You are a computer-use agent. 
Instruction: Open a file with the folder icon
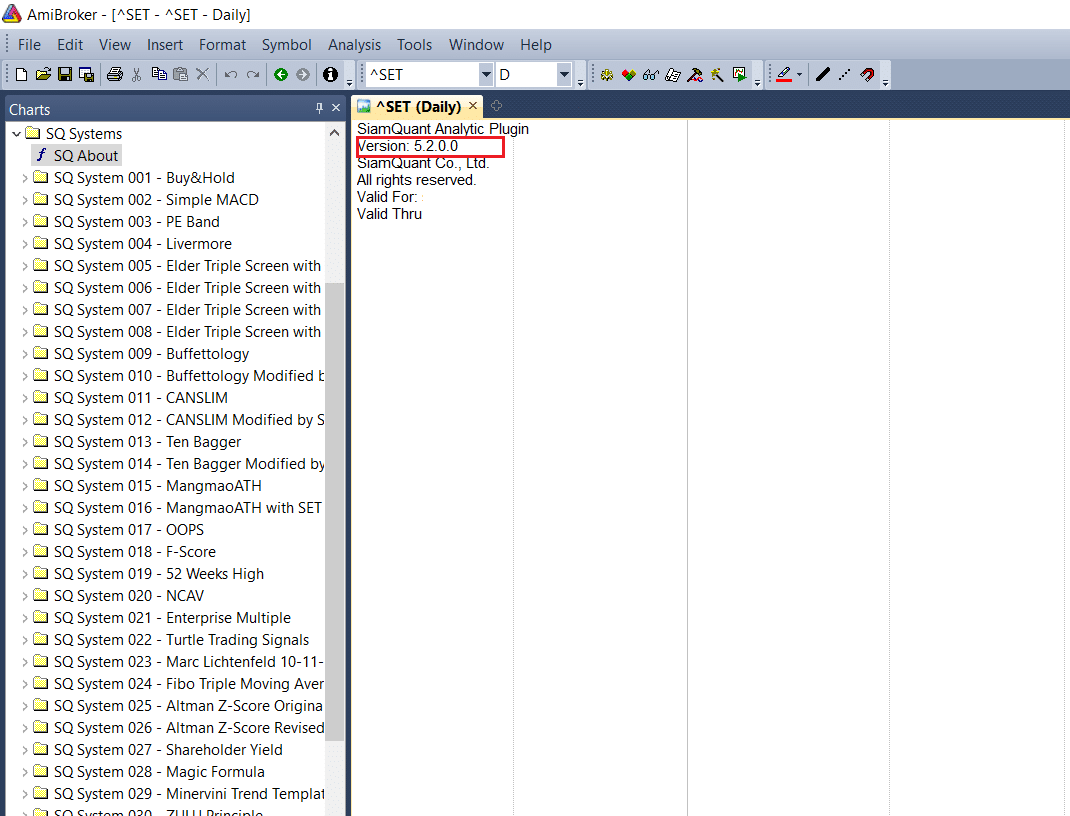click(43, 75)
